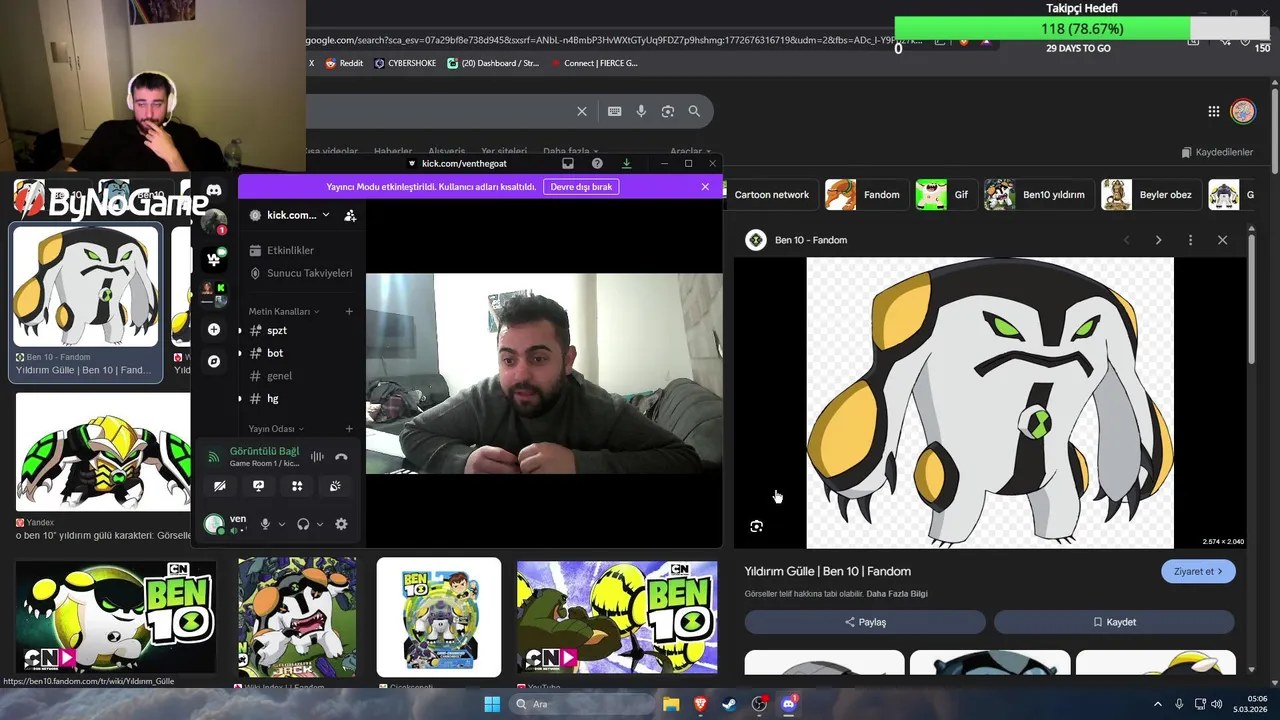Open the Windows Start menu
Image resolution: width=1280 pixels, height=720 pixels.
[492, 704]
